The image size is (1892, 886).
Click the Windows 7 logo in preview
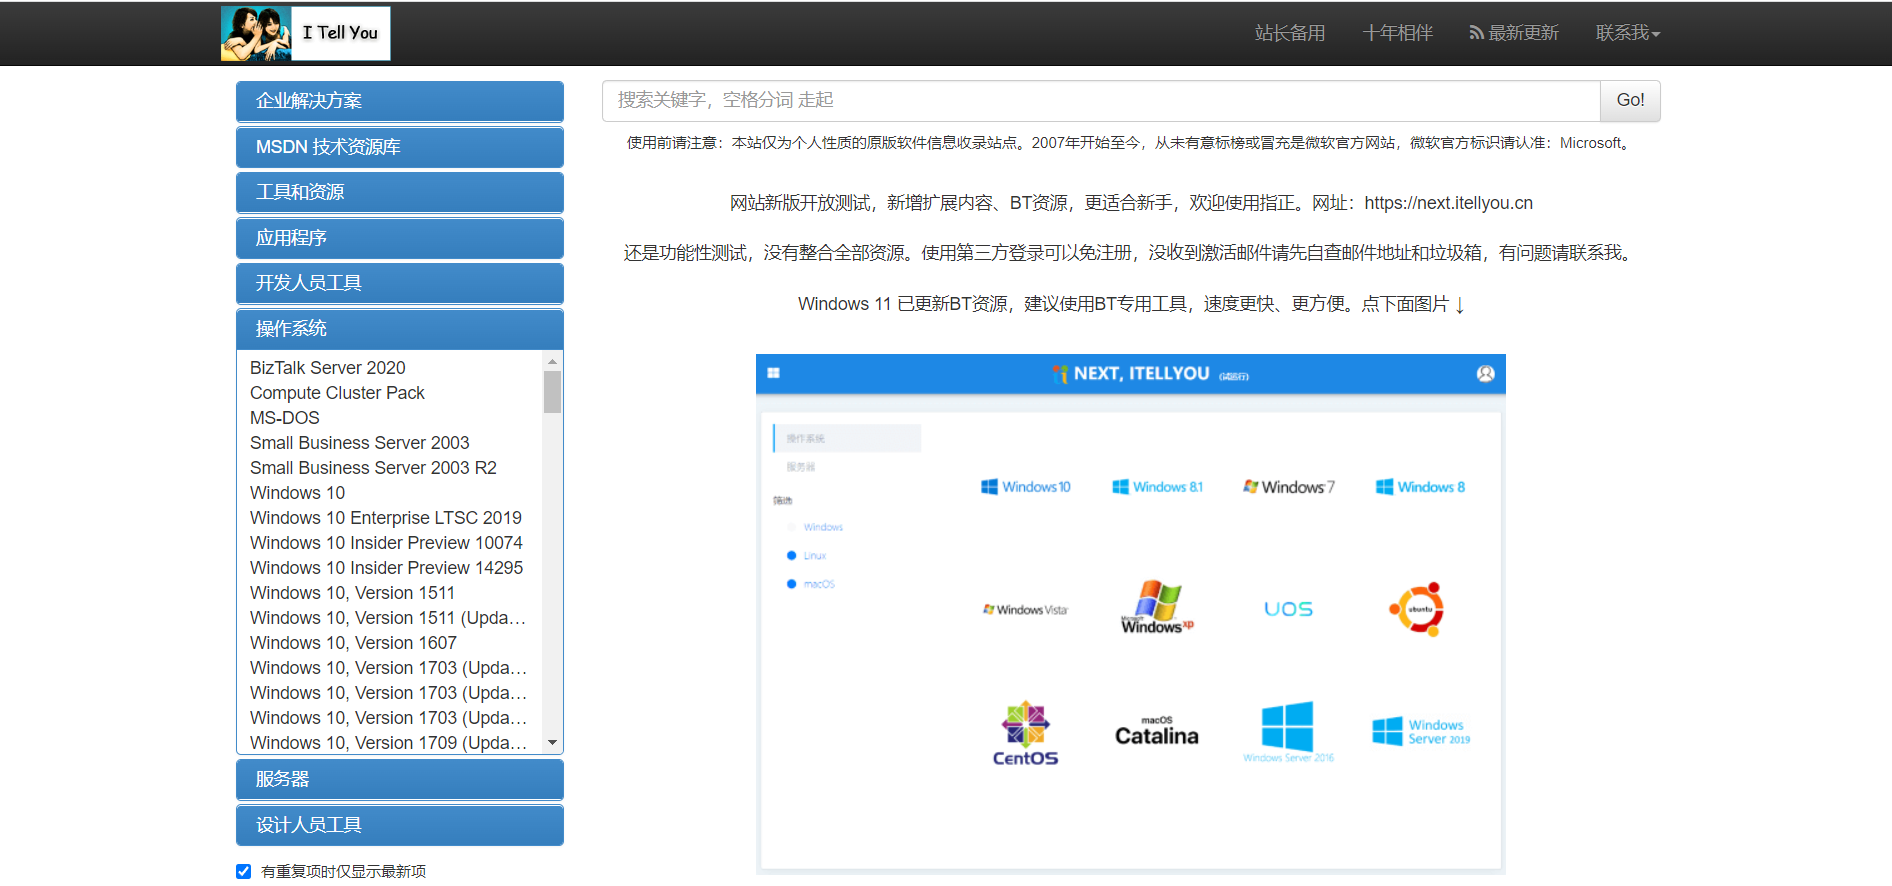tap(1288, 487)
